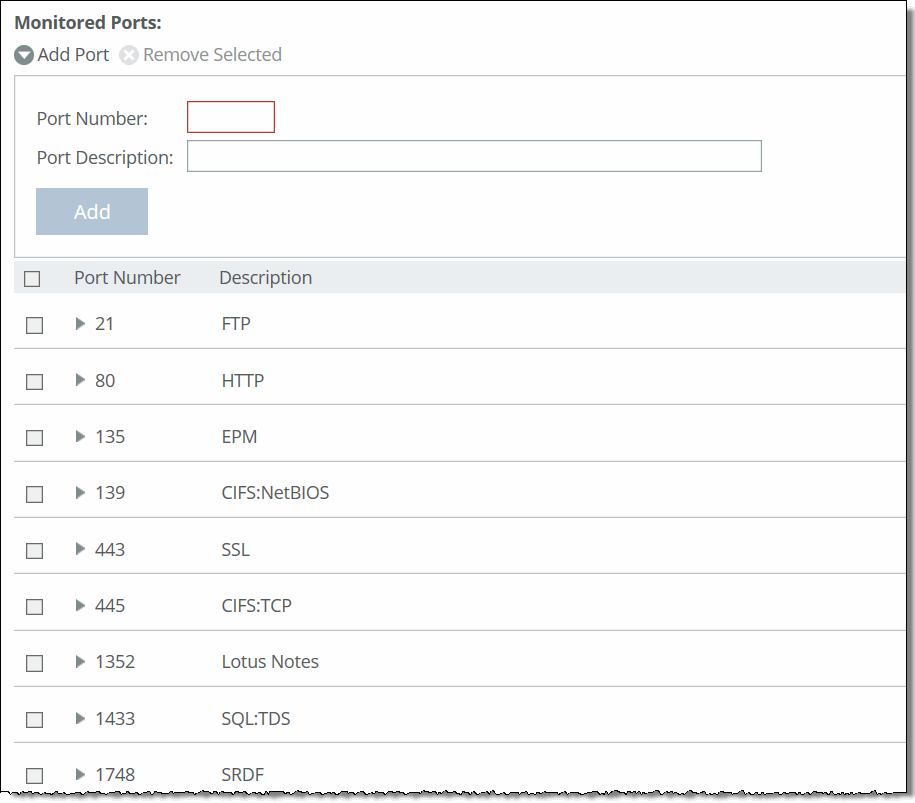Expand details for SSL port 443
This screenshot has width=915, height=803.
pyautogui.click(x=79, y=549)
